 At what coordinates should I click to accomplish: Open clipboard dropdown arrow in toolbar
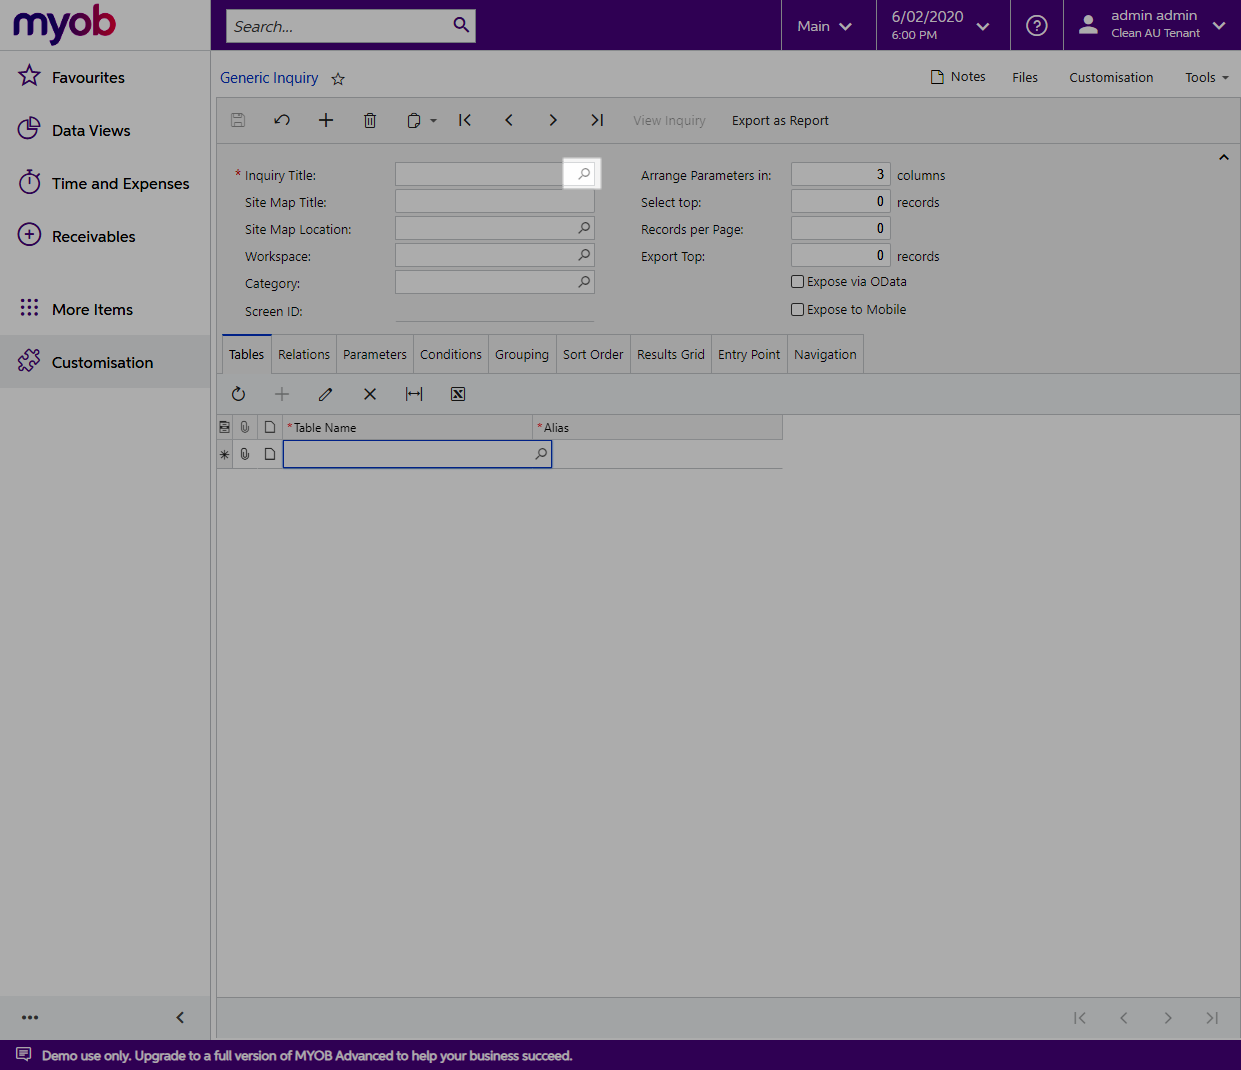(433, 121)
